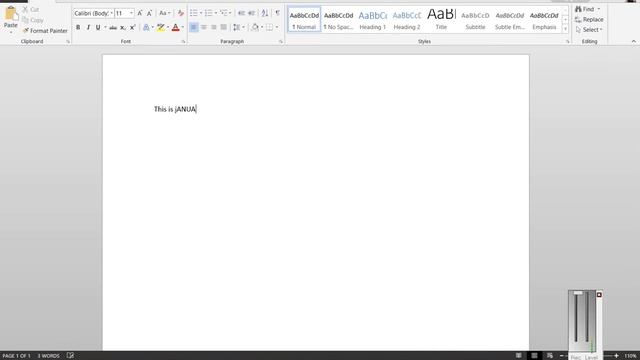This screenshot has width=640, height=360.
Task: Apply the Emphasis style
Action: pos(544,19)
